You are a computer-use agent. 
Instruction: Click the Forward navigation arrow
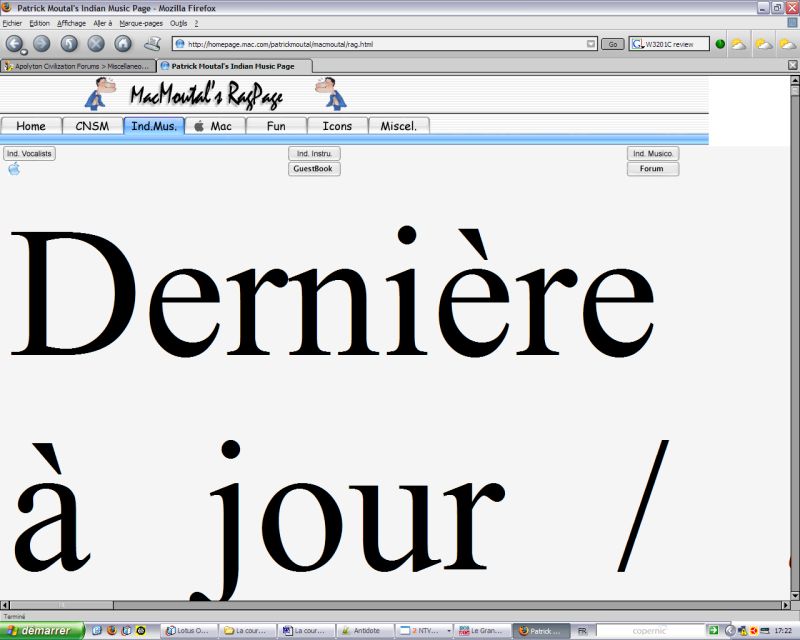tap(42, 44)
